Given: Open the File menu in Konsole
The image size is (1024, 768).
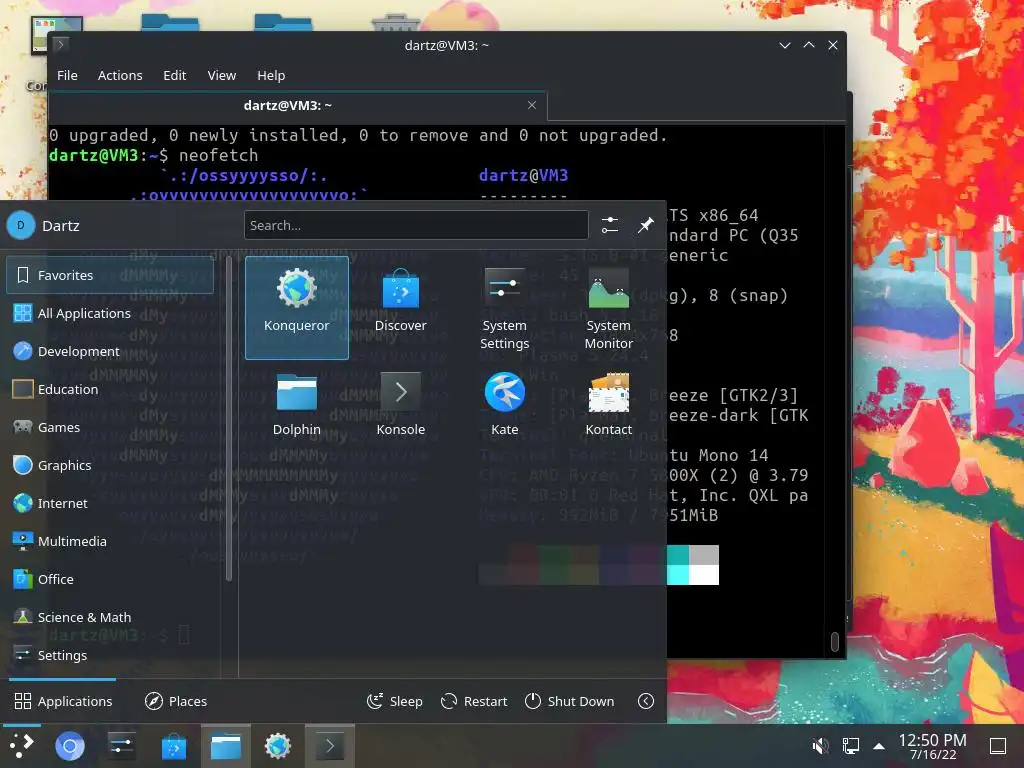Looking at the screenshot, I should [67, 75].
